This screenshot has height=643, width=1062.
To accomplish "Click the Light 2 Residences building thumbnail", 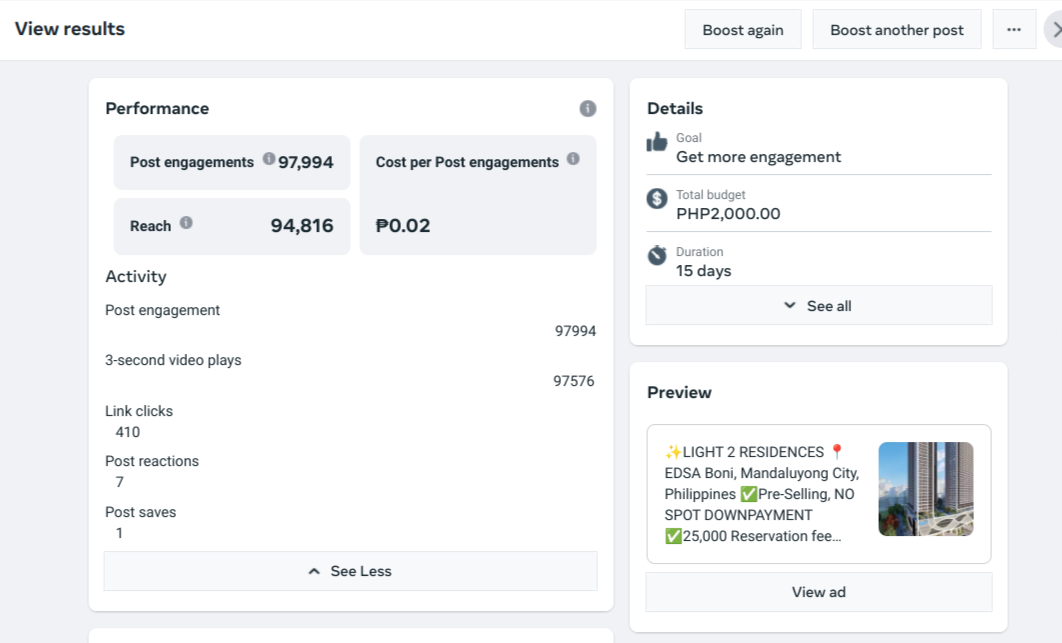I will click(x=925, y=489).
